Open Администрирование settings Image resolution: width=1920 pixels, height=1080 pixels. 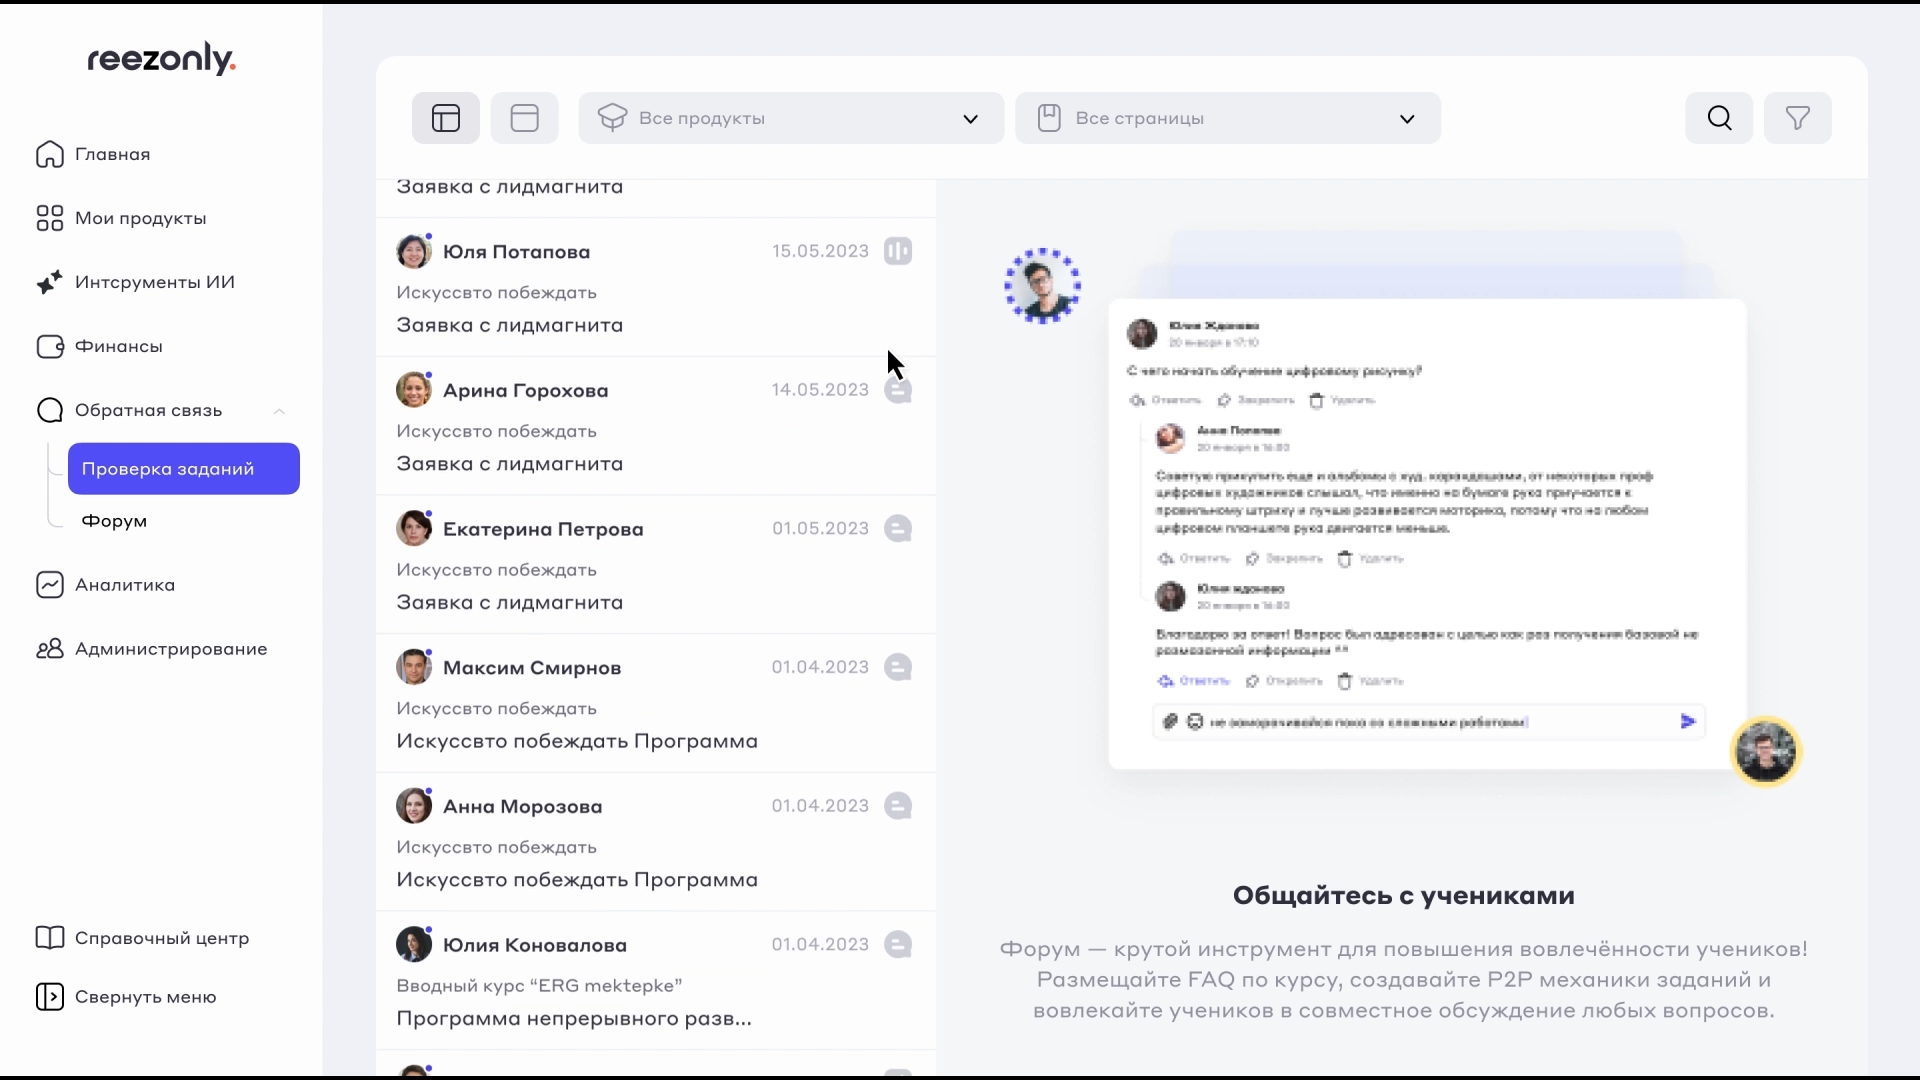coord(171,649)
